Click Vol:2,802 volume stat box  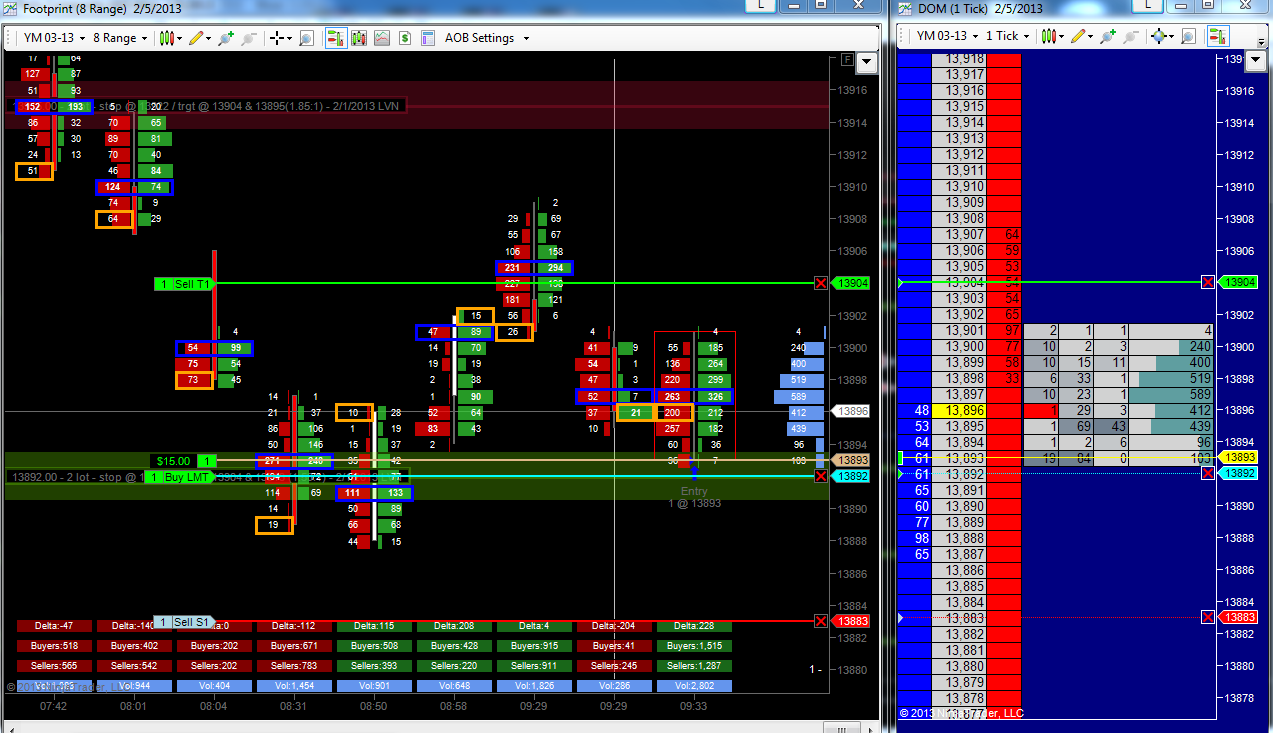pyautogui.click(x=693, y=686)
